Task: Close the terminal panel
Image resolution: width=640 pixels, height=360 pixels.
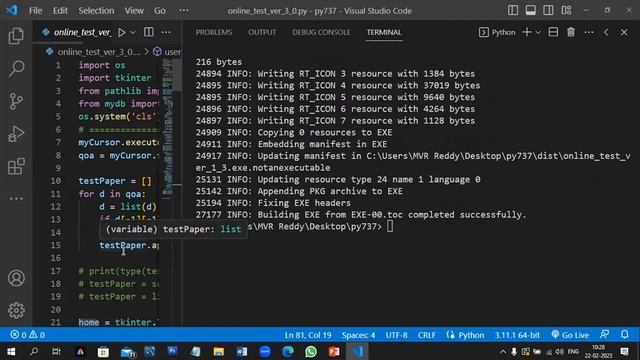Action: coord(624,32)
